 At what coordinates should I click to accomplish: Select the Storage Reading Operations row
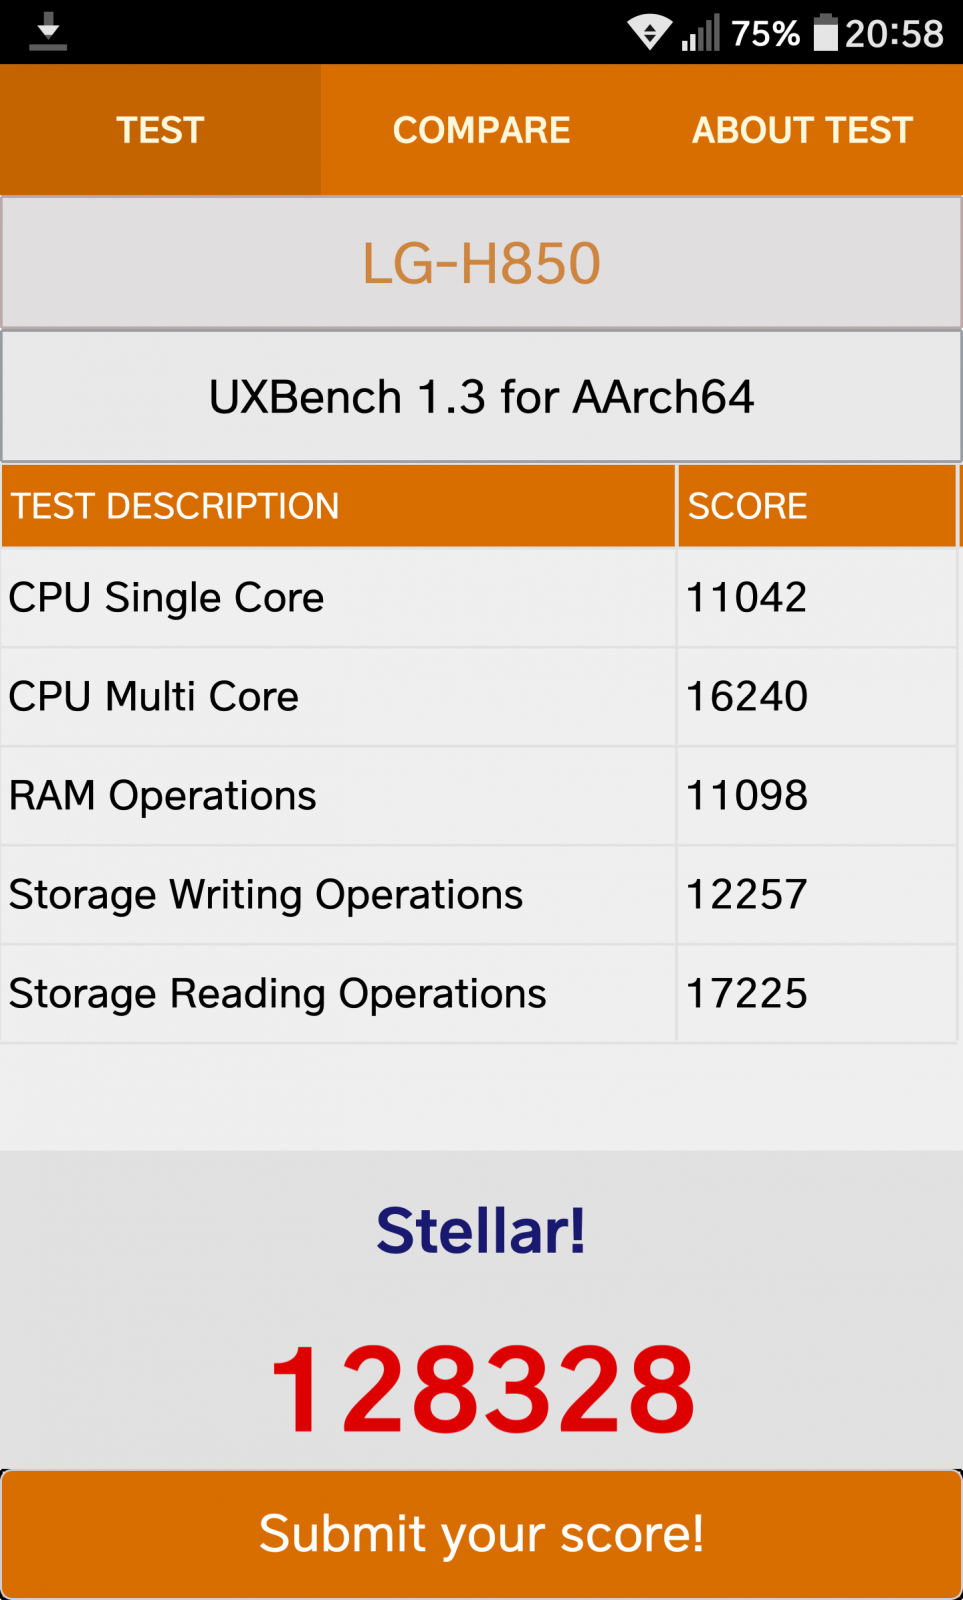[479, 994]
